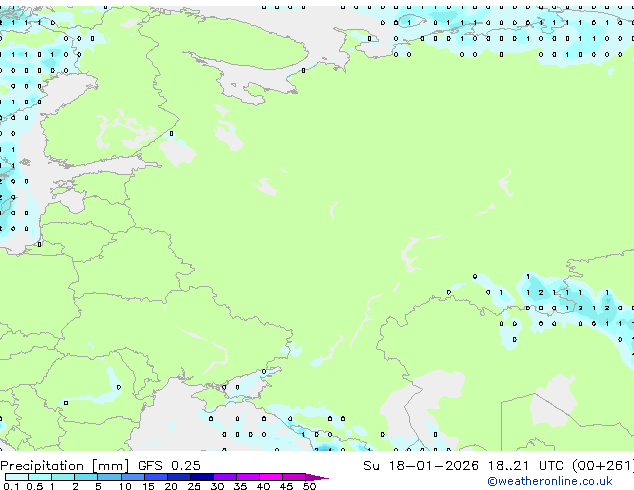
Task: Click the 2–5 mm legend swatch
Action: [x=86, y=477]
